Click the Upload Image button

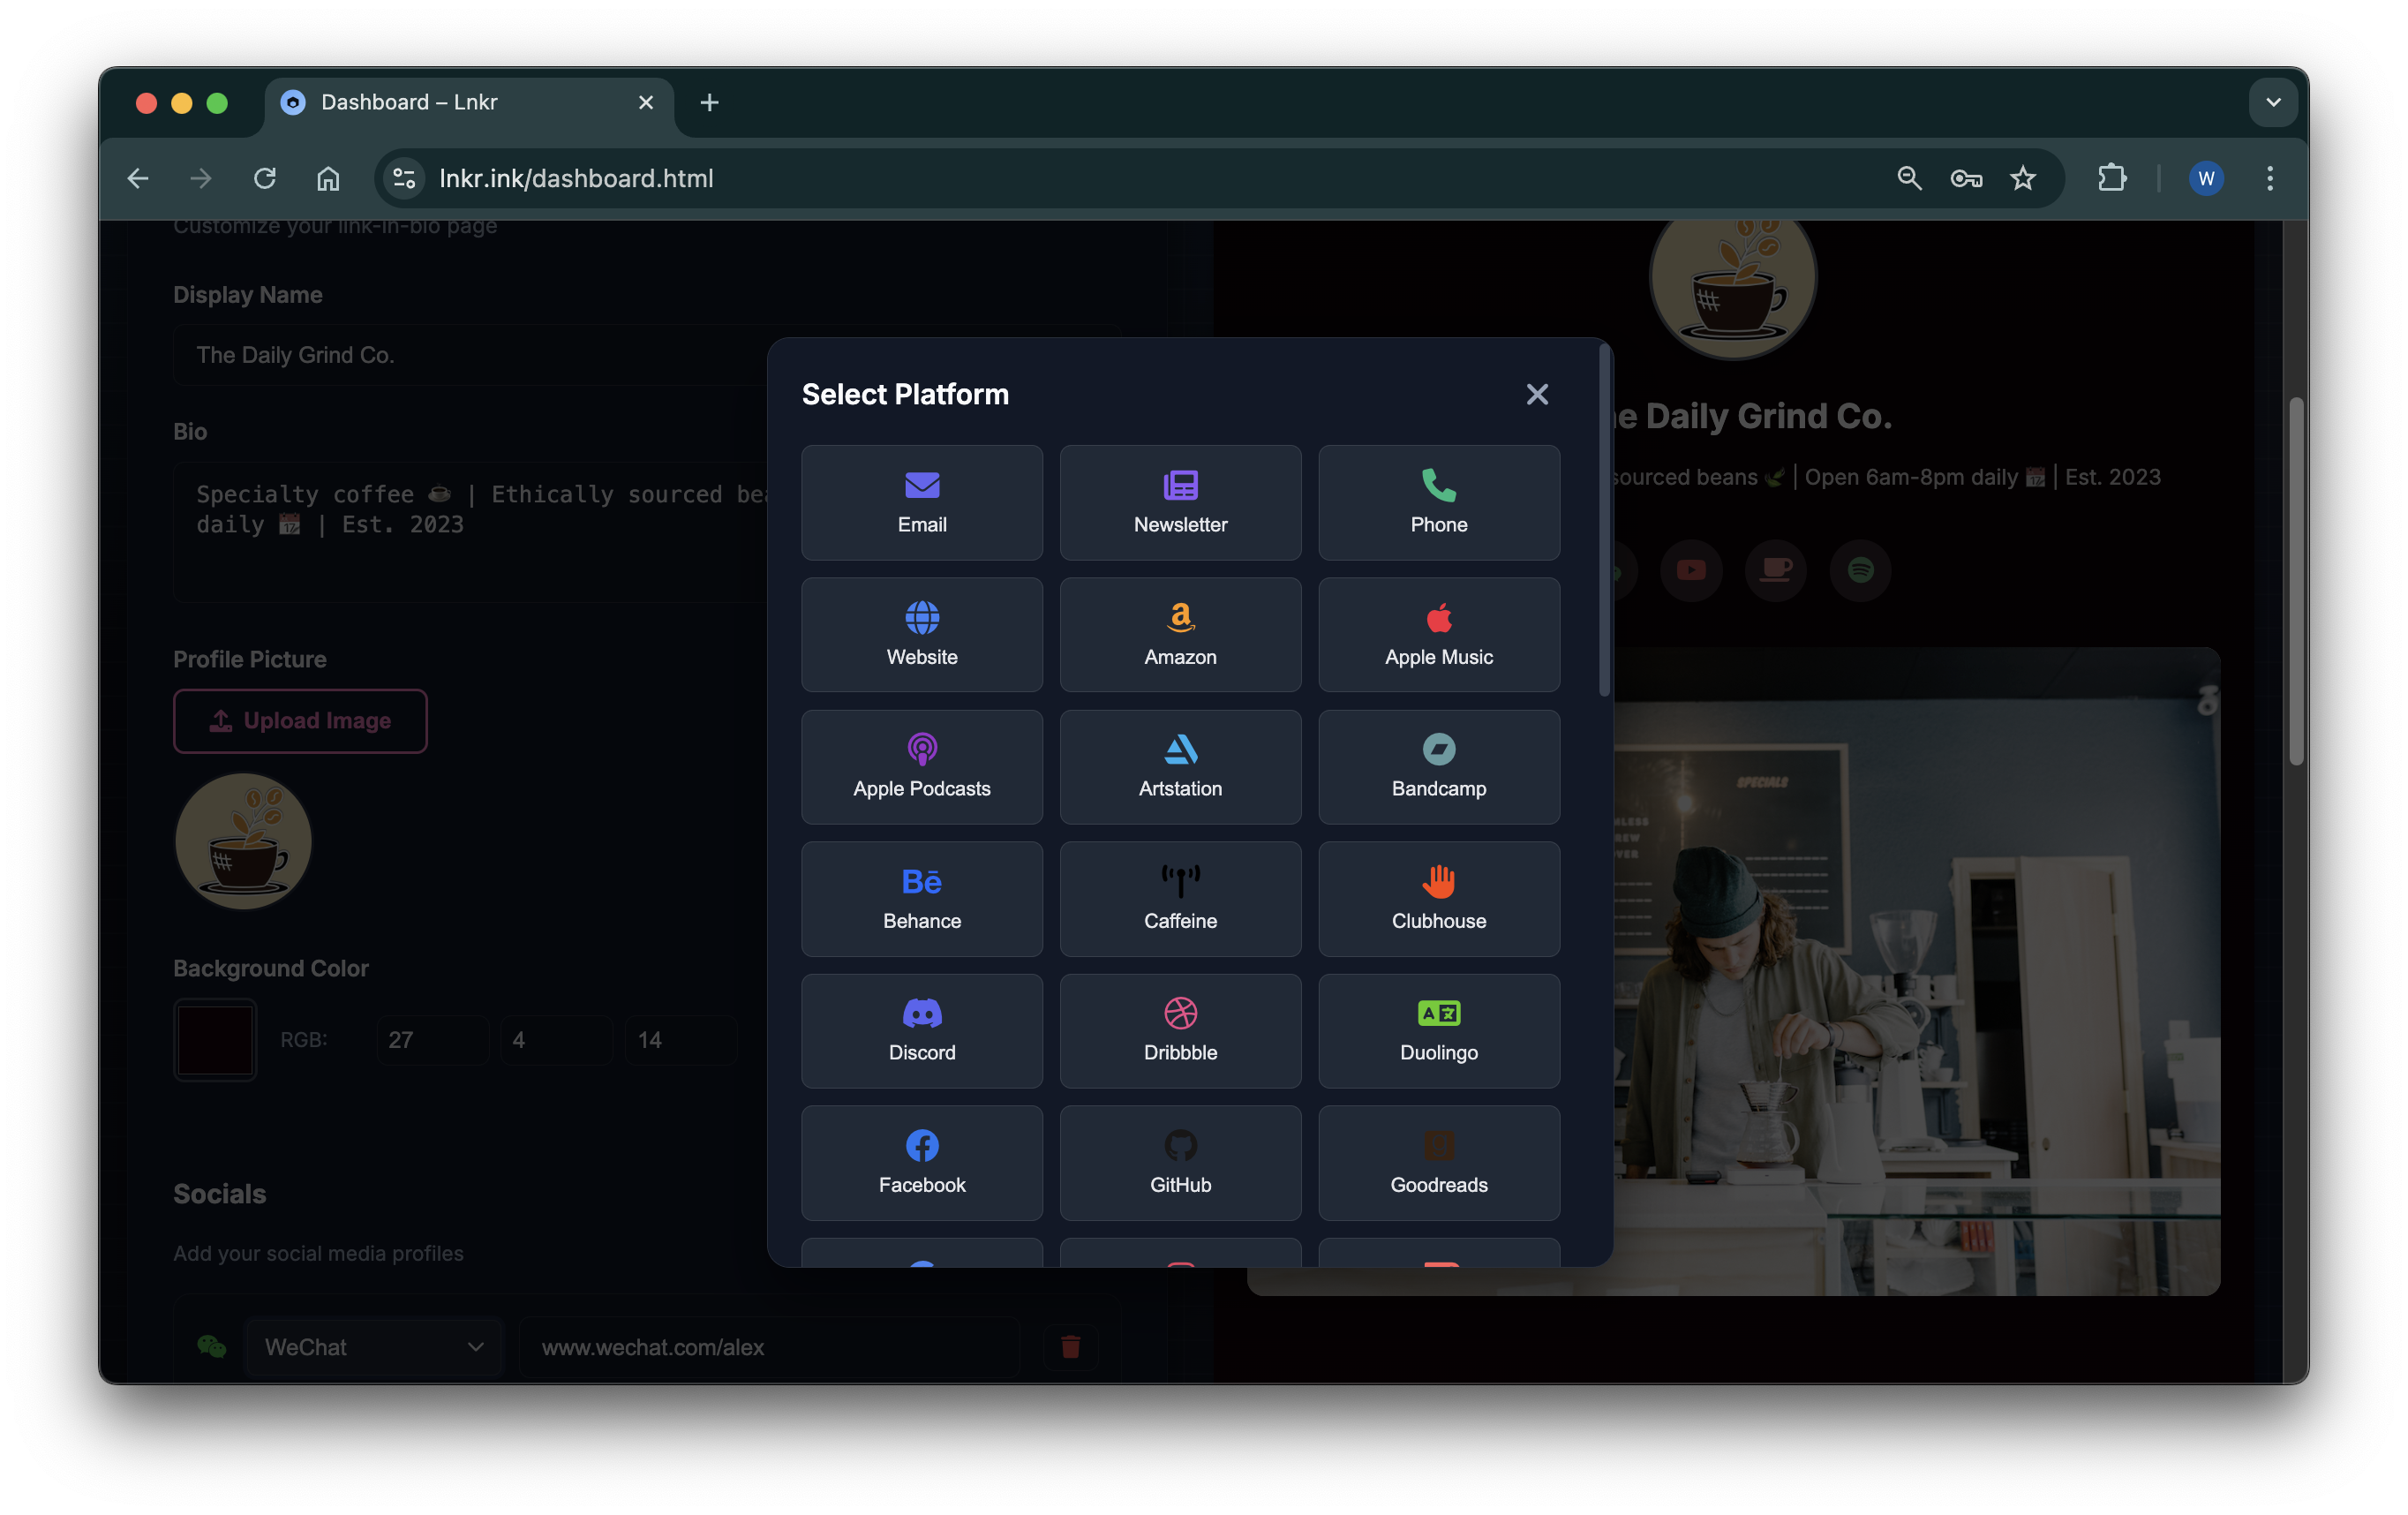coord(300,720)
